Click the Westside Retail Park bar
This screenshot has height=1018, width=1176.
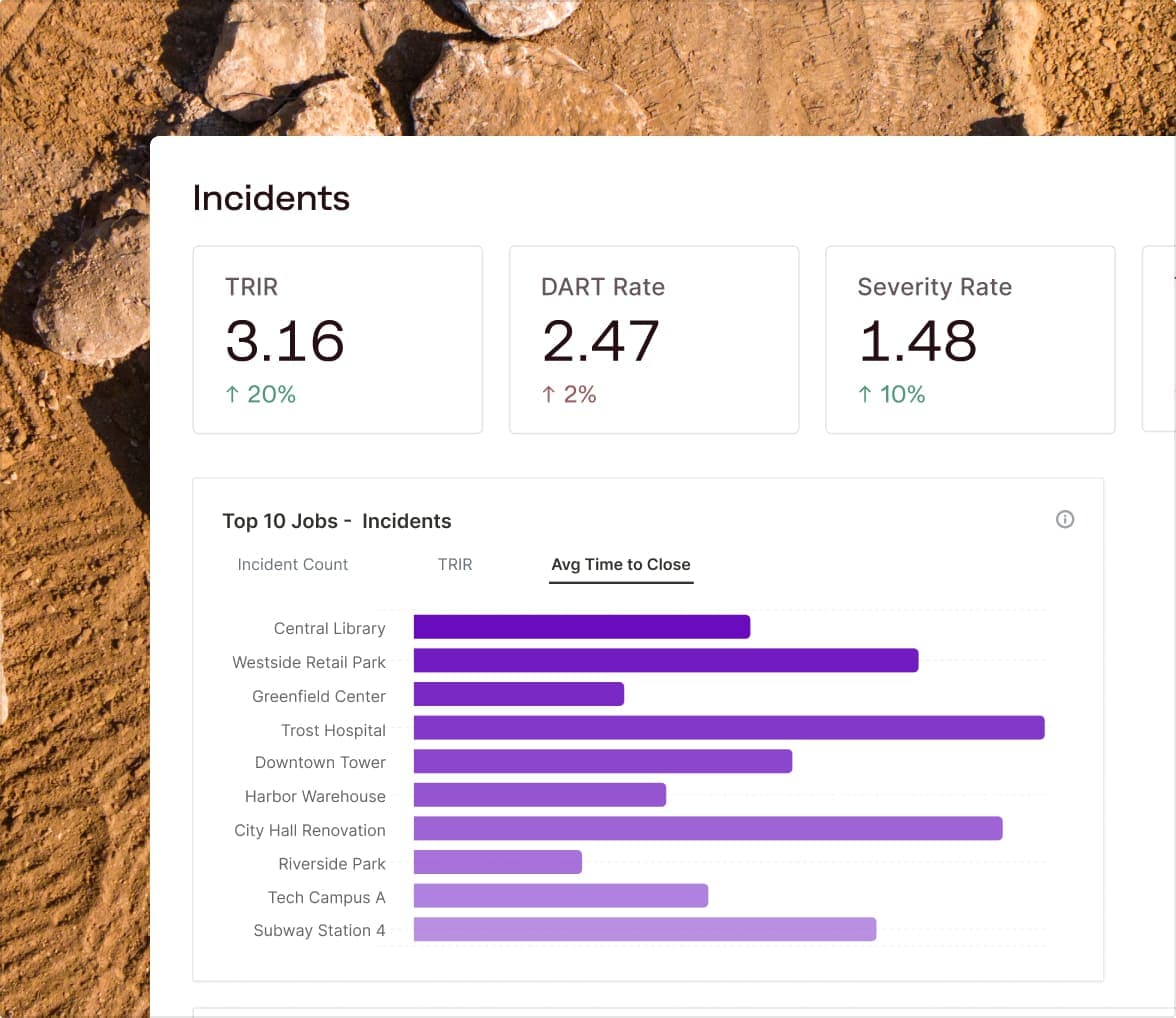(665, 660)
